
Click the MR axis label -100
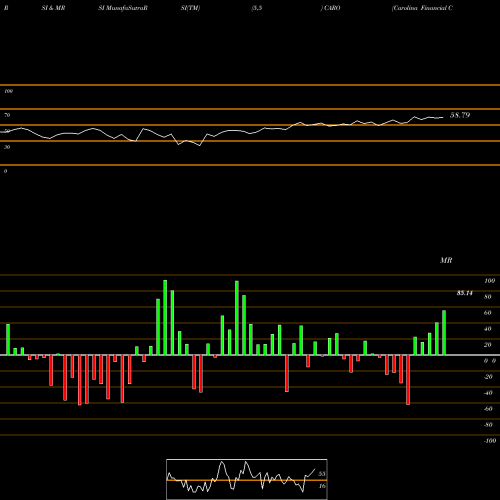(490, 441)
